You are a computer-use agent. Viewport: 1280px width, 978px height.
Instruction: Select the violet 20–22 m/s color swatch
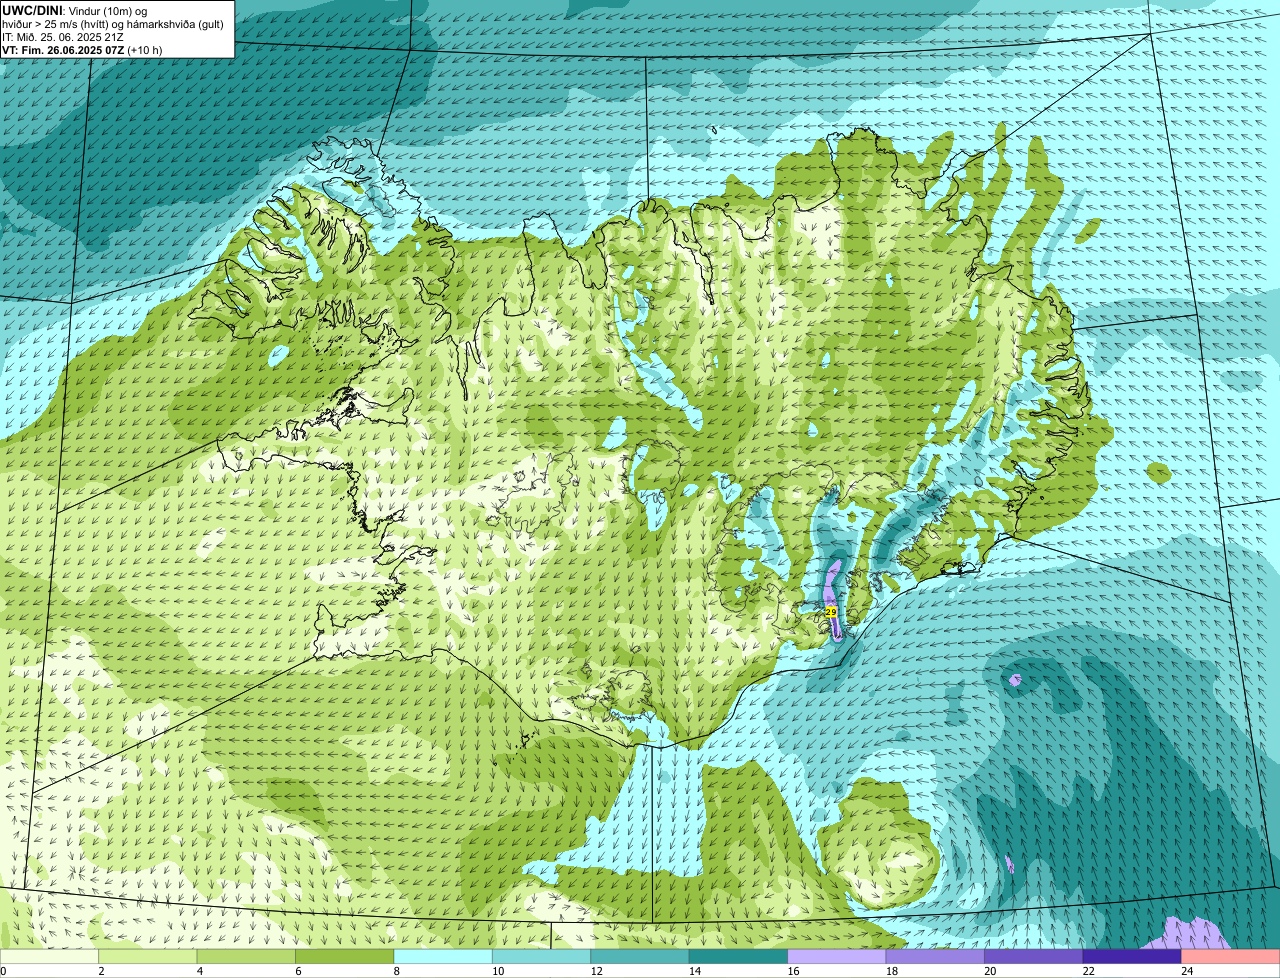1034,957
